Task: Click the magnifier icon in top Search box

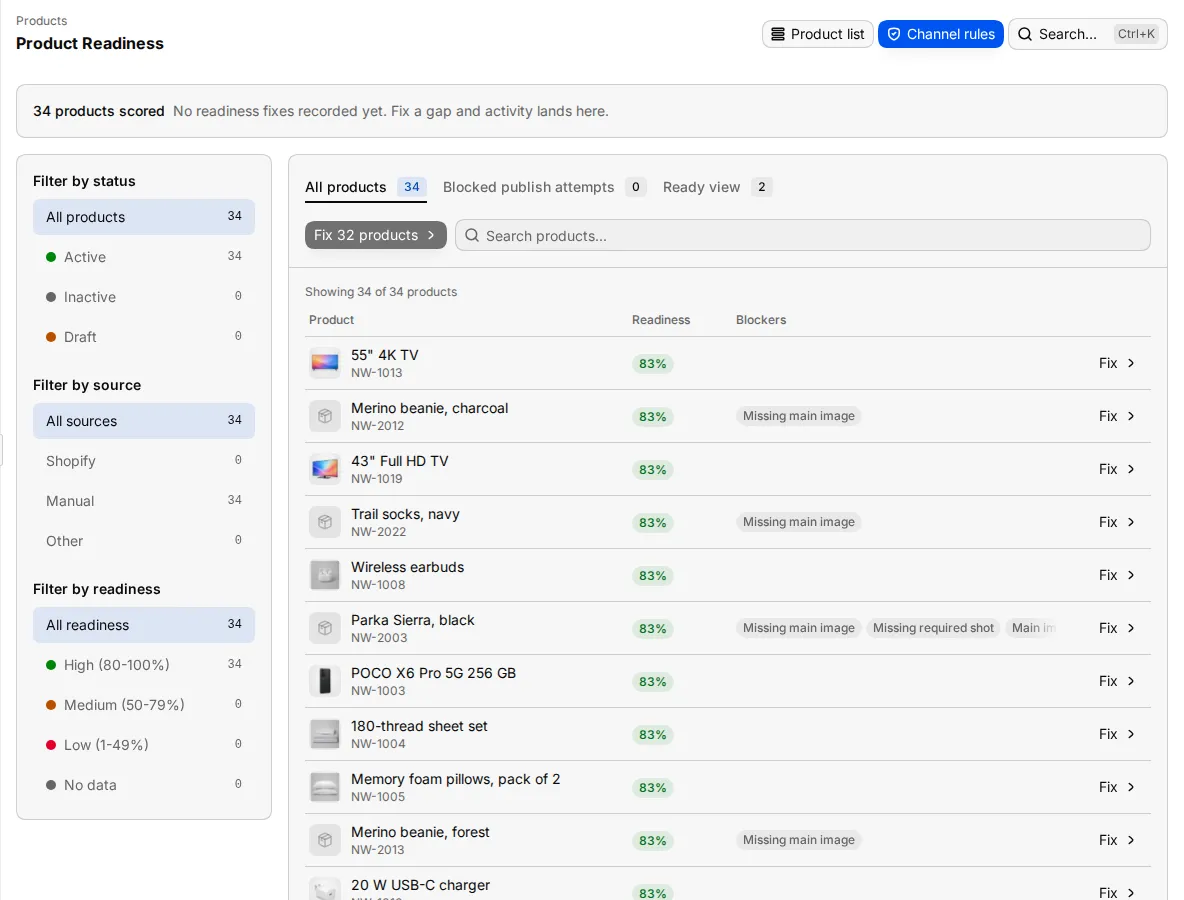Action: tap(1025, 34)
